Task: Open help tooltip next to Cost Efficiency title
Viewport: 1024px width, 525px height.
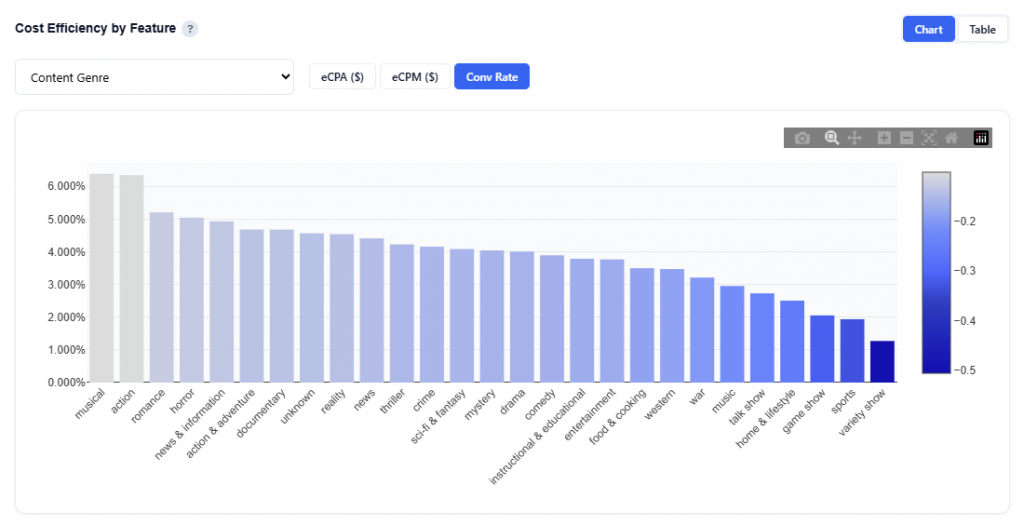Action: [190, 29]
